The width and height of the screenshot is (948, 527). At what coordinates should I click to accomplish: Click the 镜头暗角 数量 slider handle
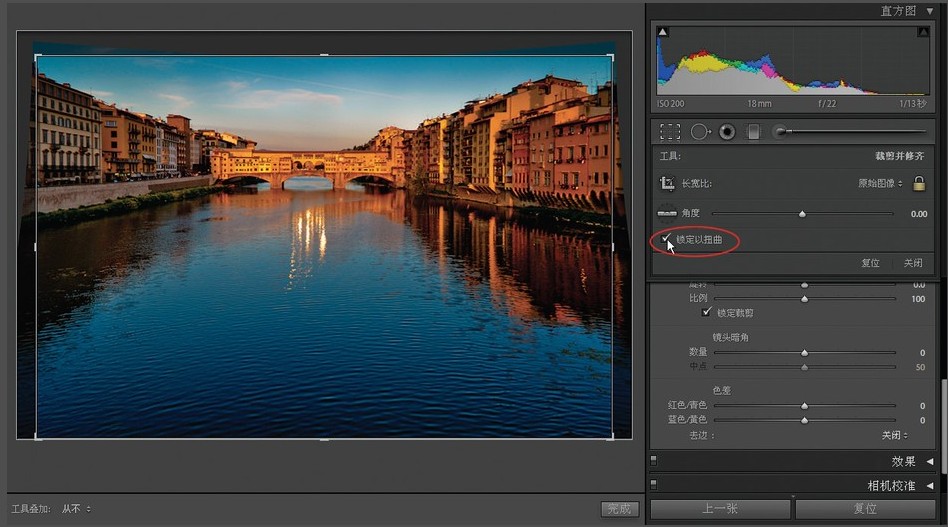pos(804,352)
